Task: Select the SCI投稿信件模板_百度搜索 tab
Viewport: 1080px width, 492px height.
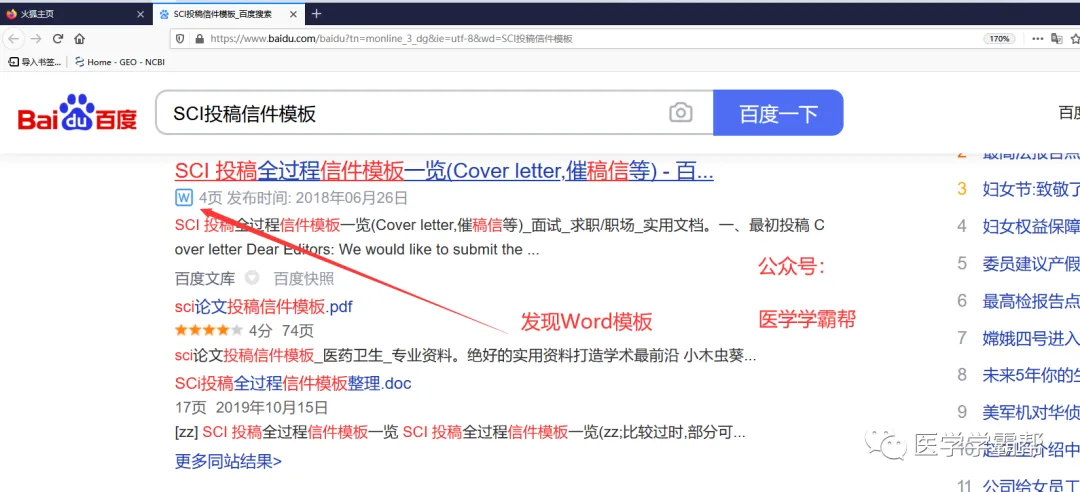Action: pos(227,14)
